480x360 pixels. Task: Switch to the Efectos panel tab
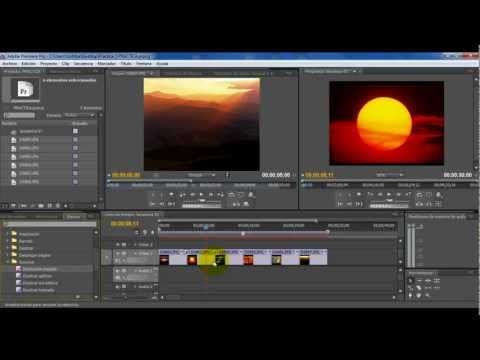[74, 217]
